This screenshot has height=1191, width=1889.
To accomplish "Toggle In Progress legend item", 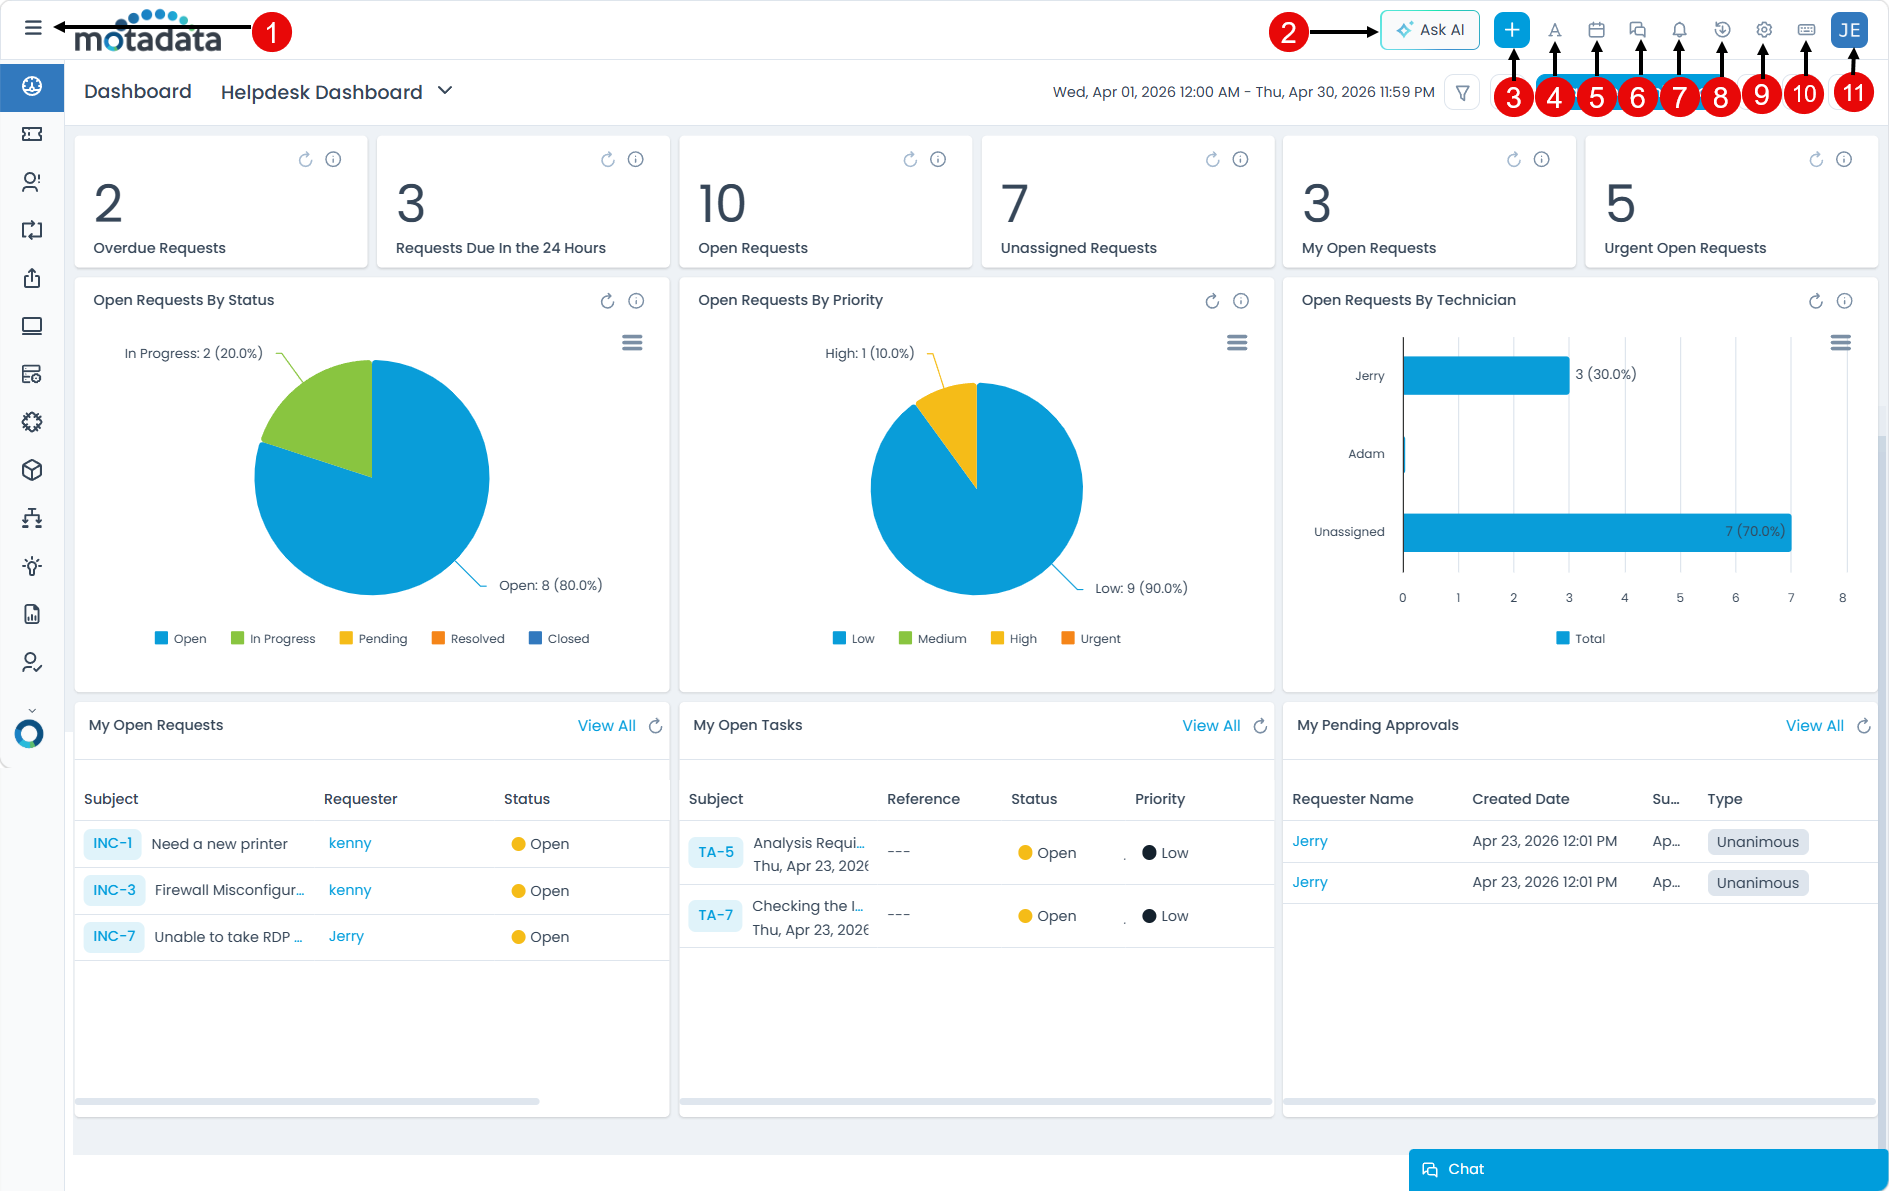I will [273, 639].
